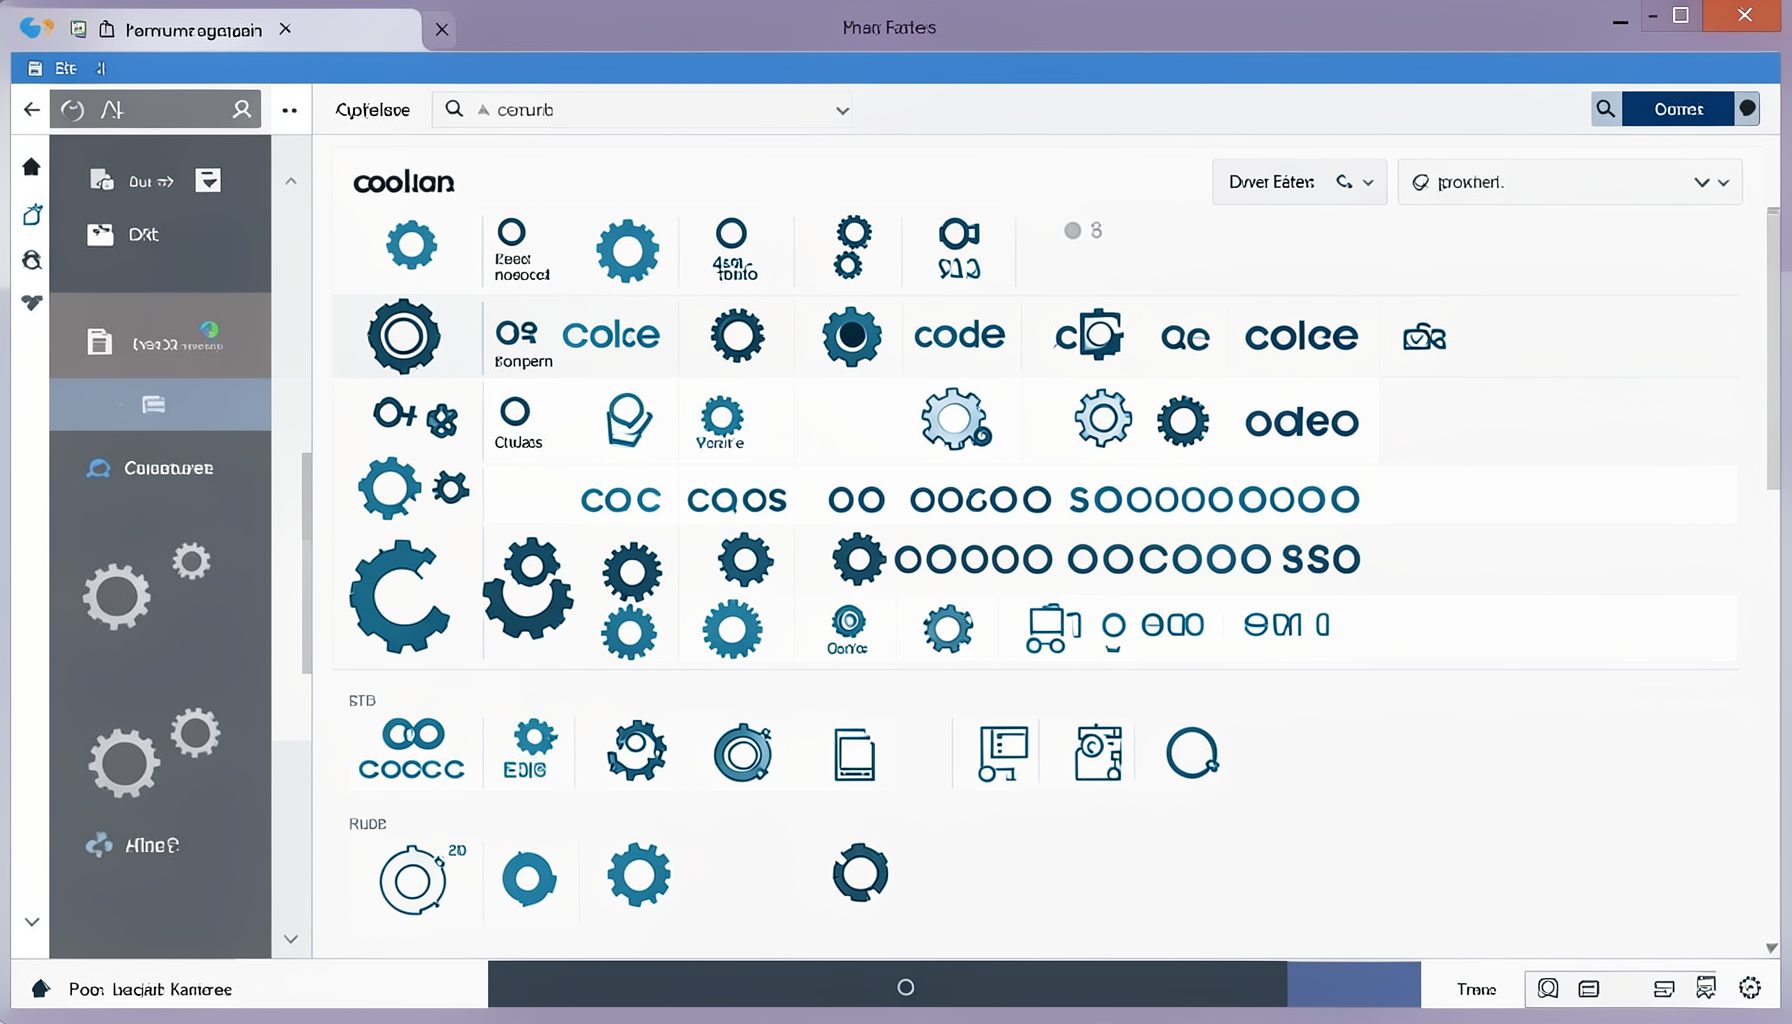Expand sidebar with the lower down chevron
Viewport: 1792px width, 1024px height.
(x=291, y=939)
